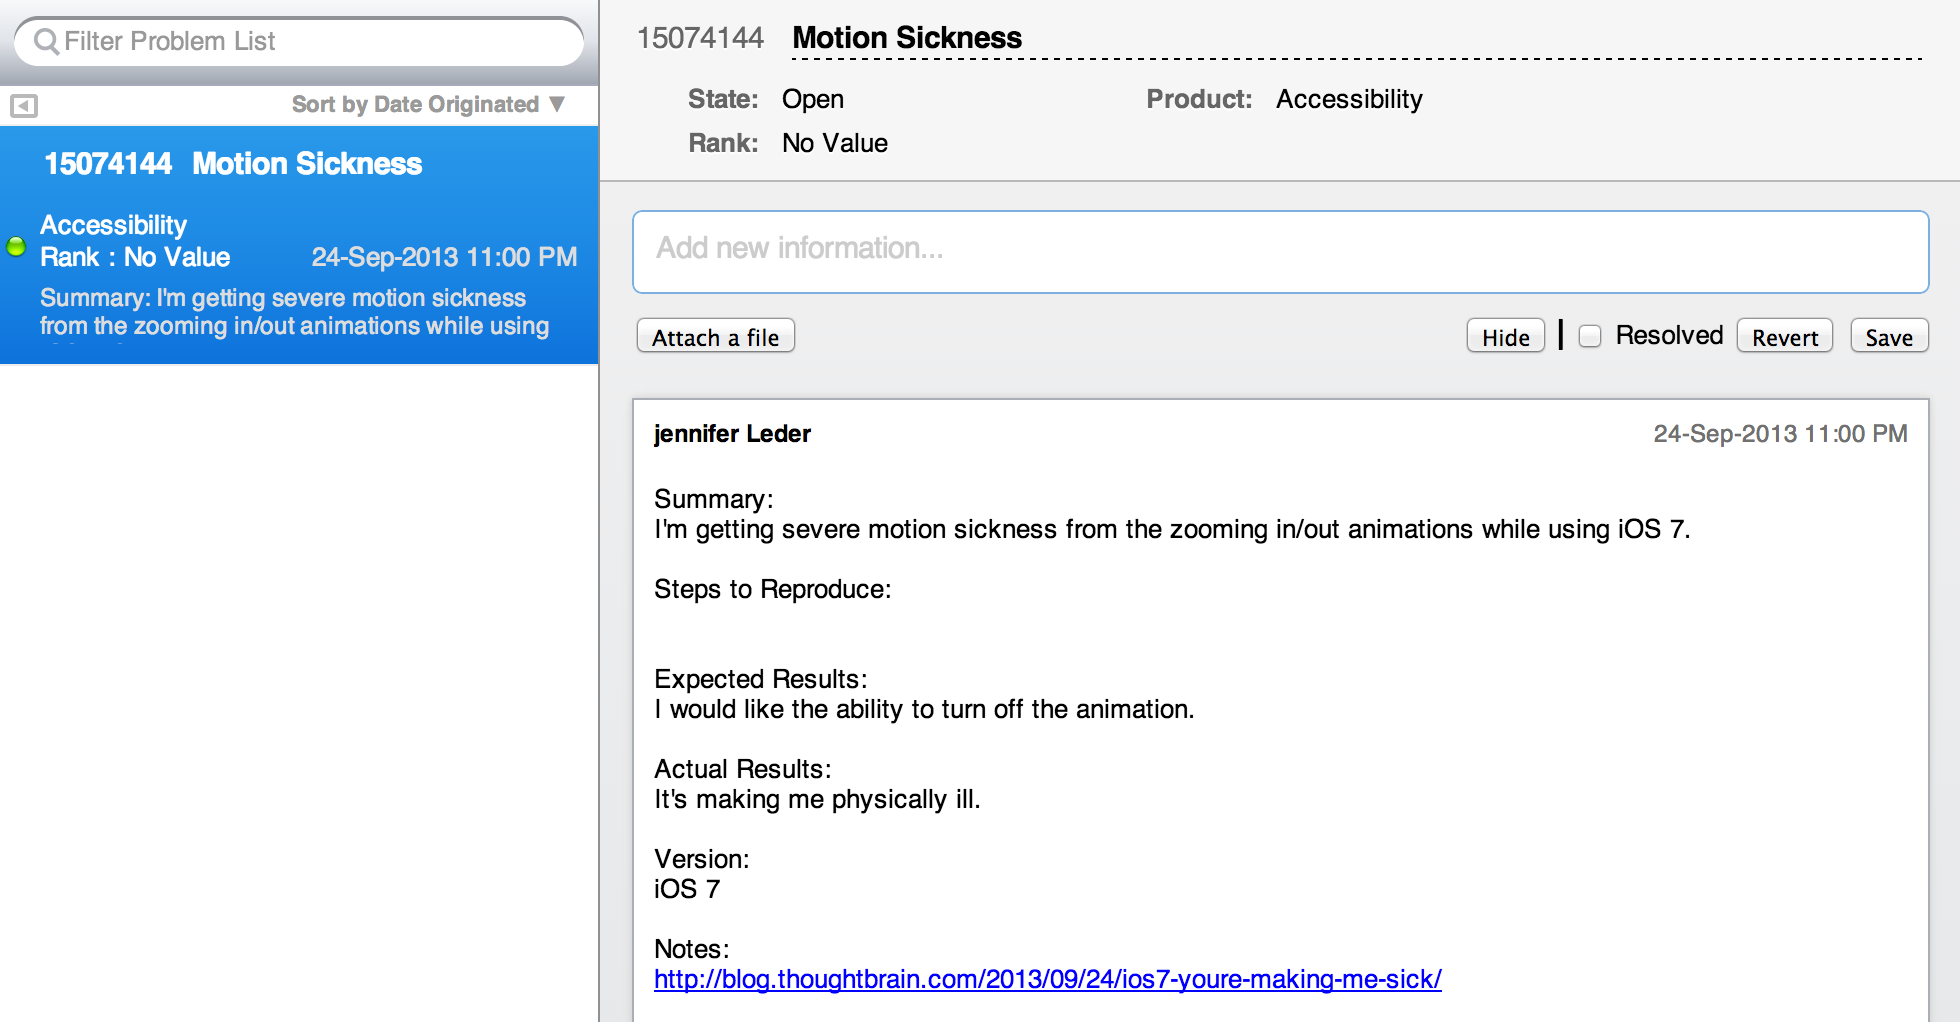This screenshot has width=1960, height=1022.
Task: Focus the Filter Problem List field
Action: 299,41
